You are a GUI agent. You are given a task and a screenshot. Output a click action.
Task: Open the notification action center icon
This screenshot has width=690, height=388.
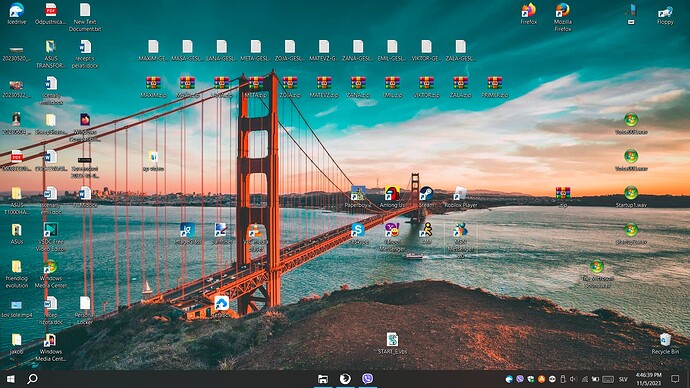coord(675,379)
